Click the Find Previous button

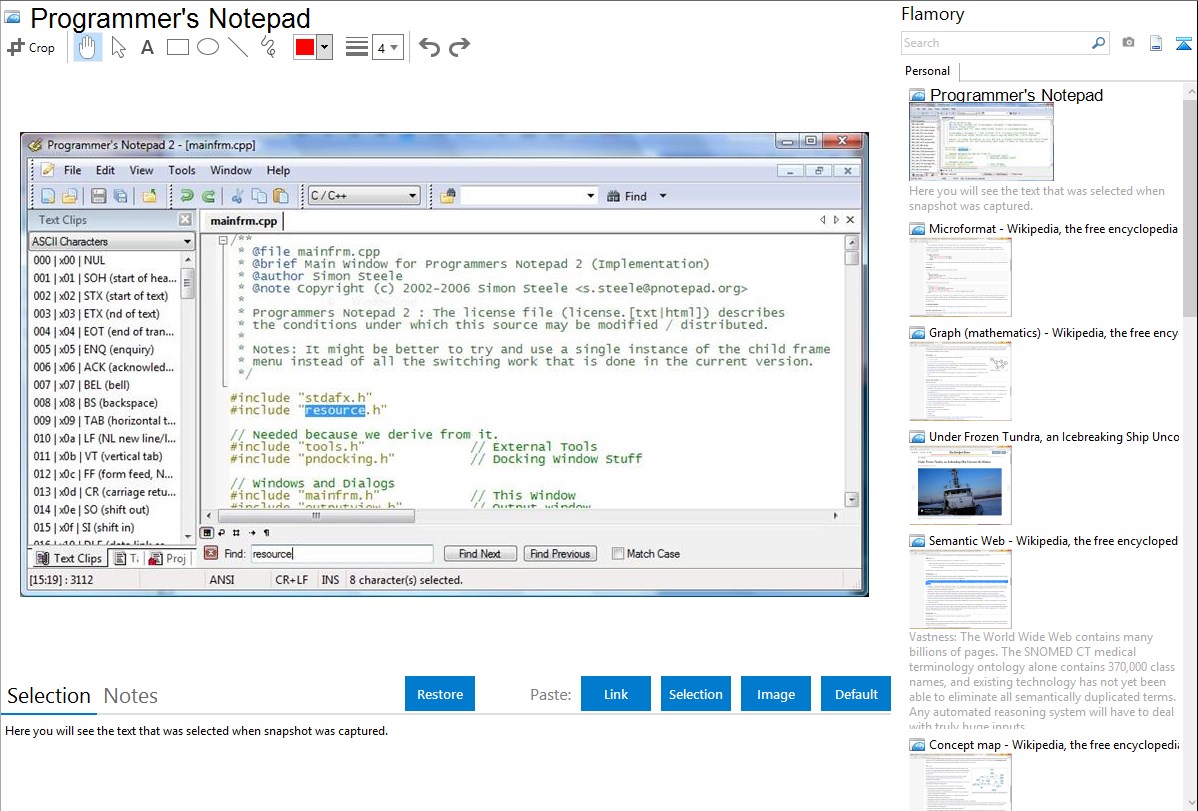560,553
